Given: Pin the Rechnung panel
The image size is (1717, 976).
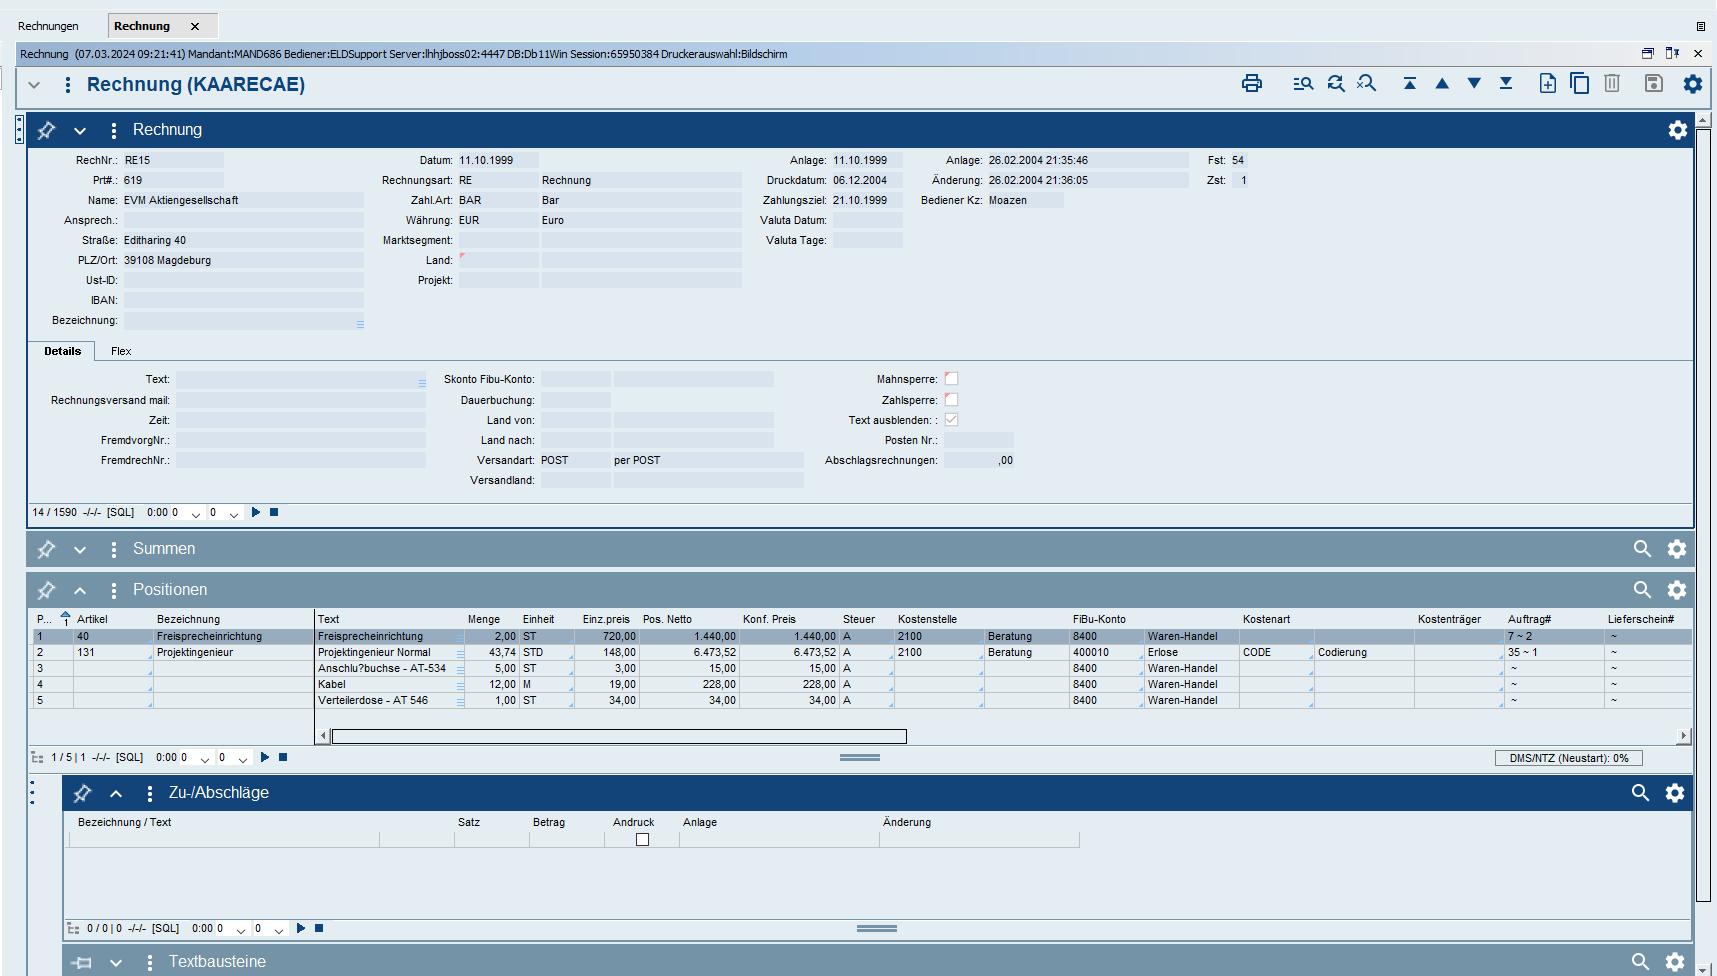Looking at the screenshot, I should pos(46,130).
